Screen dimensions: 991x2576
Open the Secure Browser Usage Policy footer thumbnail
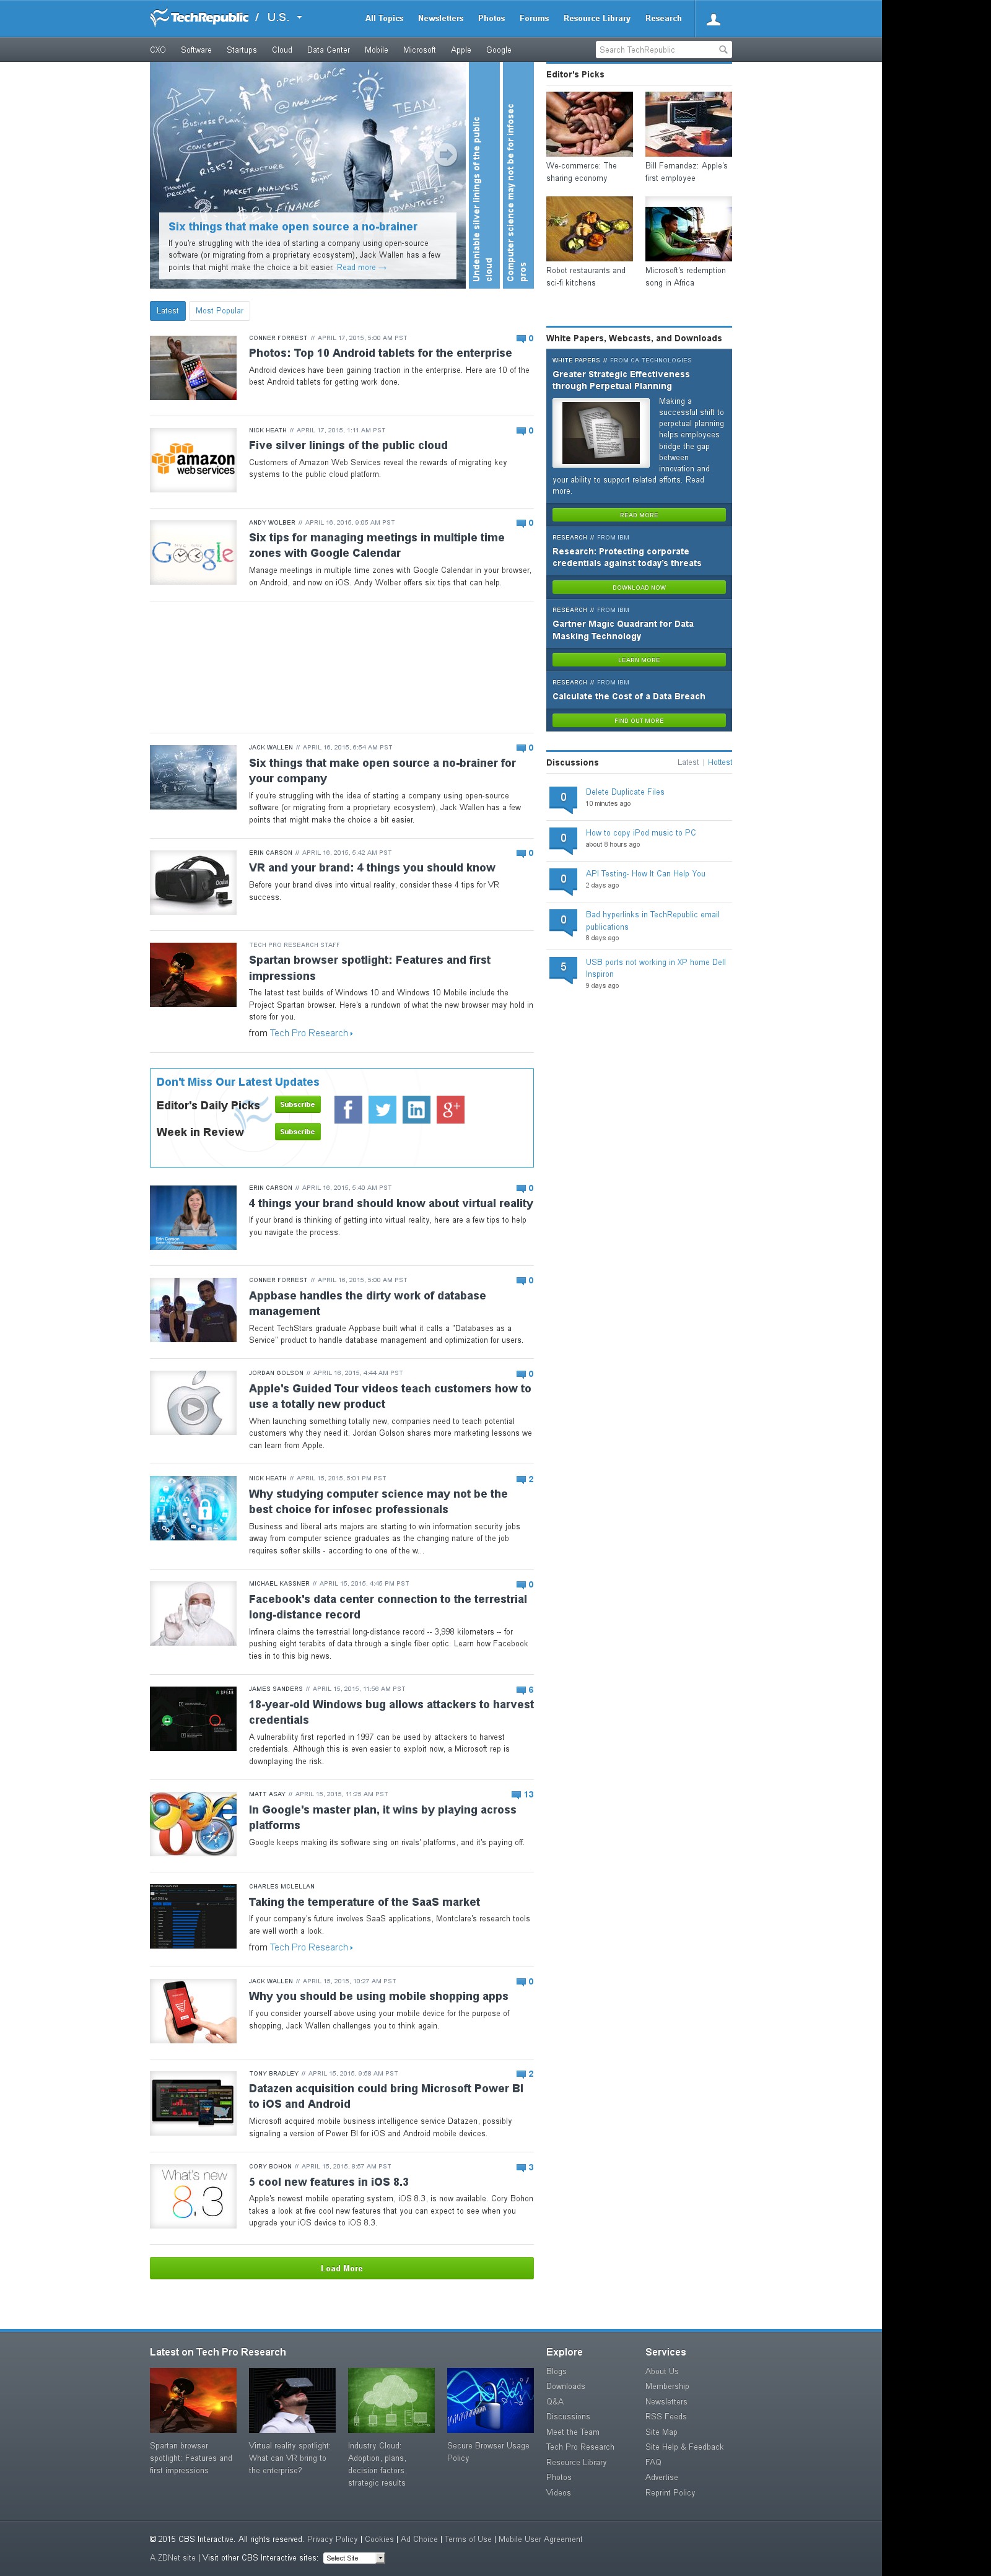[x=490, y=2401]
